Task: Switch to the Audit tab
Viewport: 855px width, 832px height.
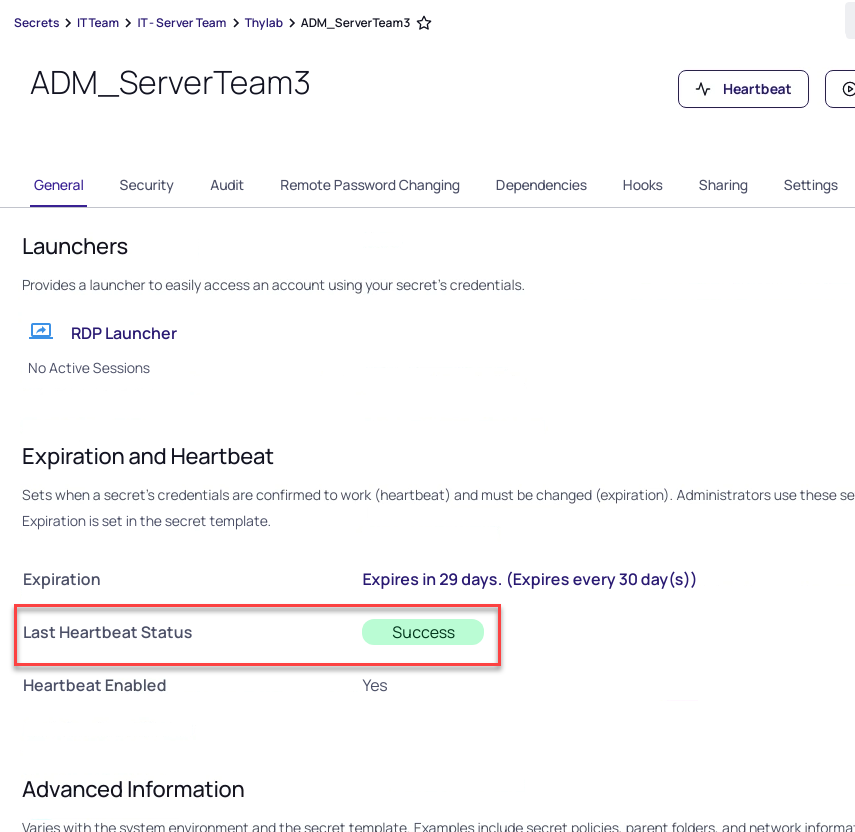Action: 227,185
